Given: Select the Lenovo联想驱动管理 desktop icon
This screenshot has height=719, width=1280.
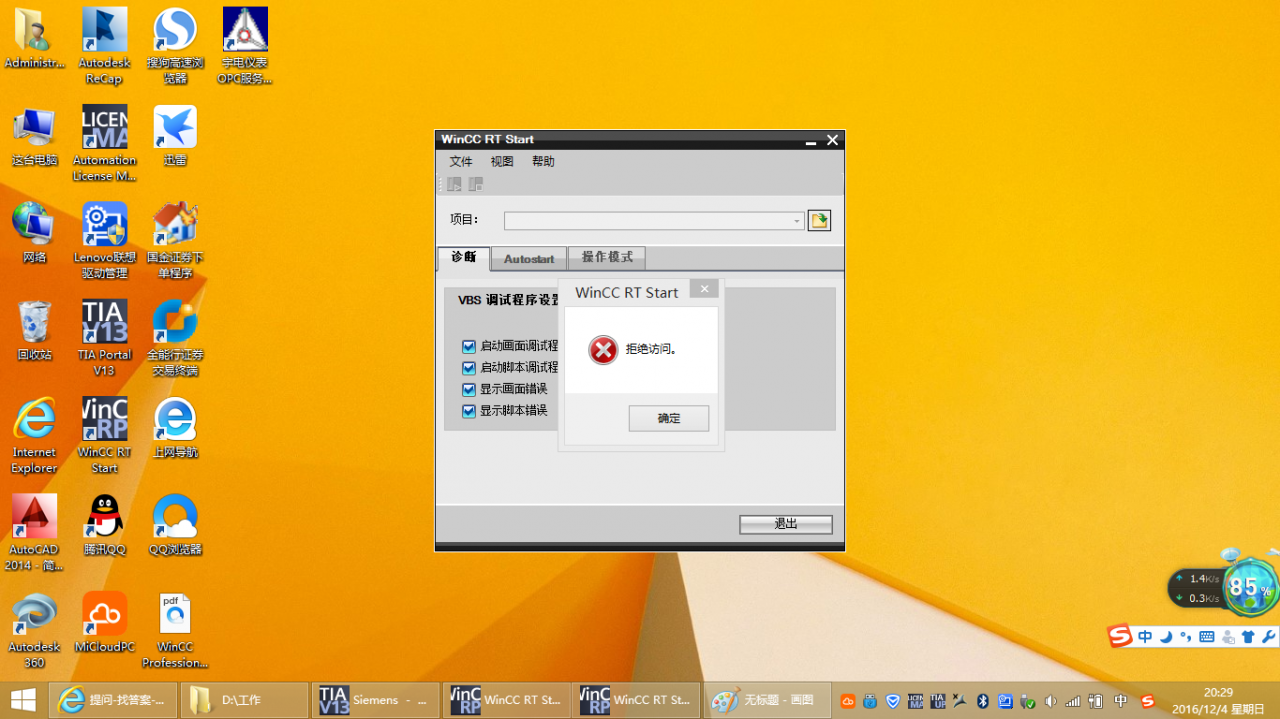Looking at the screenshot, I should click(104, 240).
